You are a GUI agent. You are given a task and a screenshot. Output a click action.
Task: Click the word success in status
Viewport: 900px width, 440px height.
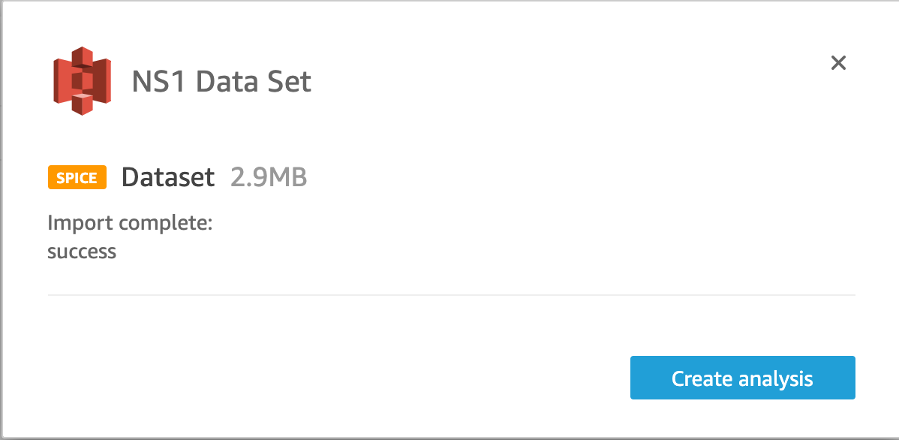82,251
